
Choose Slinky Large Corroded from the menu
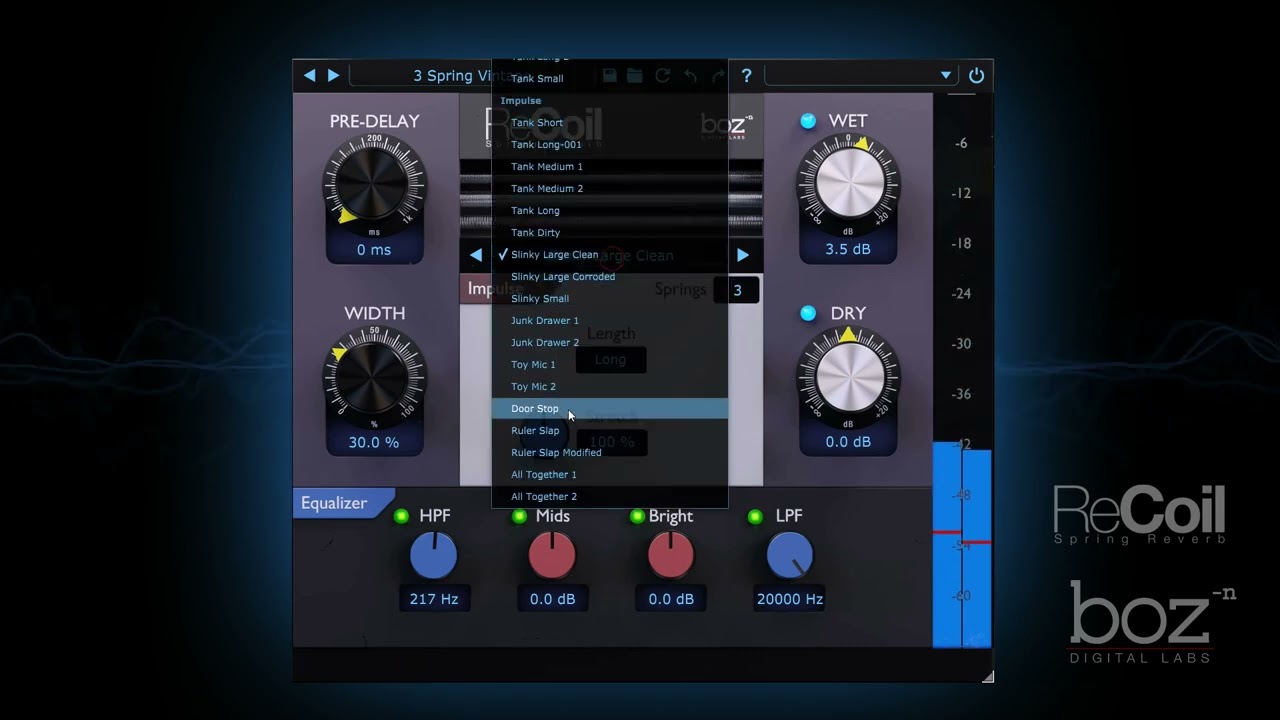click(562, 276)
